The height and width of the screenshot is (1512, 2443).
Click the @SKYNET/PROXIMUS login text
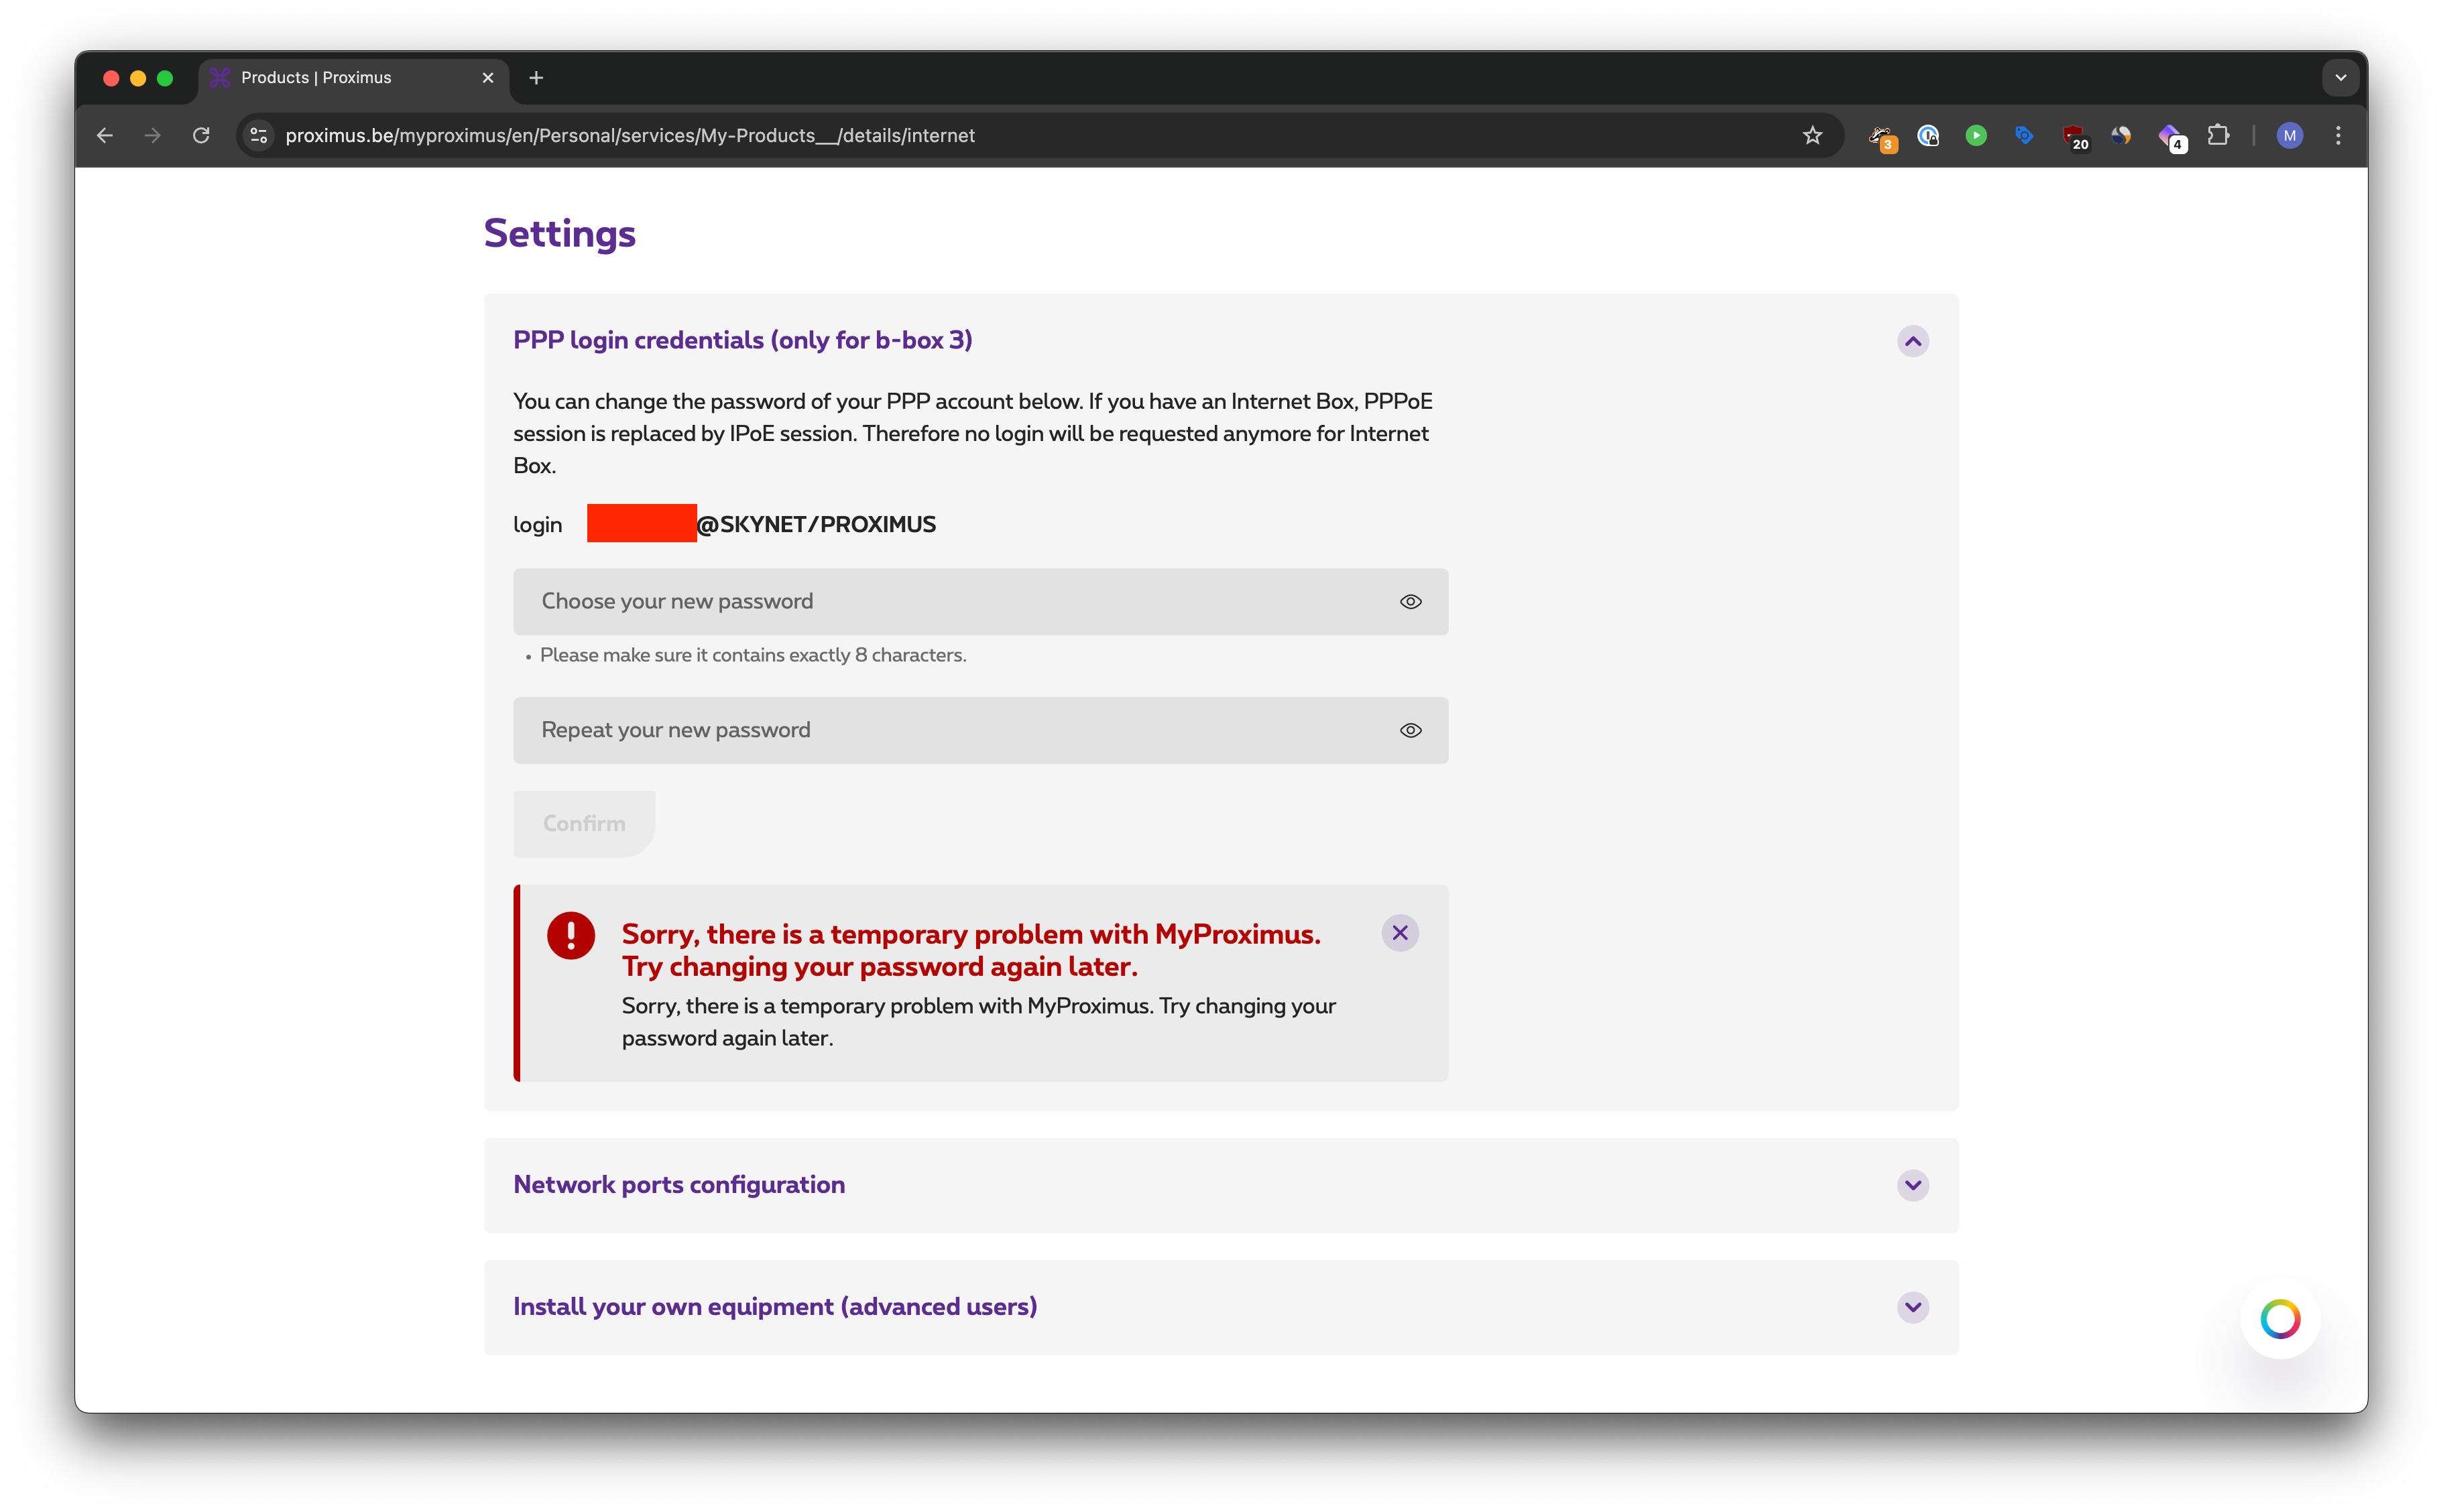[816, 525]
